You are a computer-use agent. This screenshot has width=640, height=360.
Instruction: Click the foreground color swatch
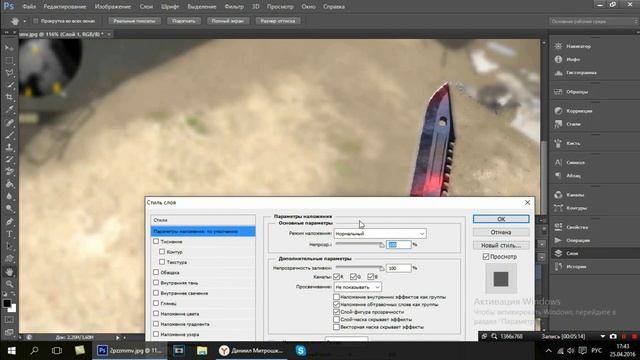7,304
